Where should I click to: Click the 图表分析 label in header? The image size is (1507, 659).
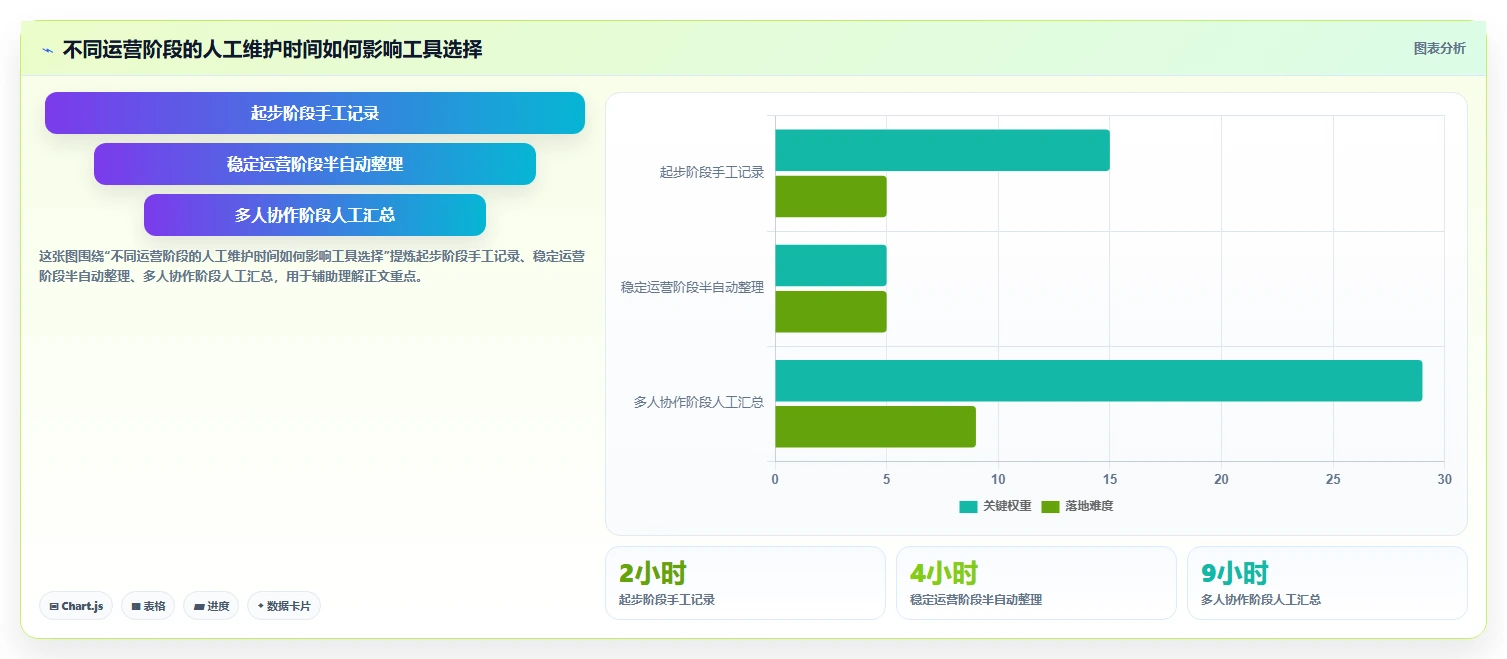click(1439, 48)
